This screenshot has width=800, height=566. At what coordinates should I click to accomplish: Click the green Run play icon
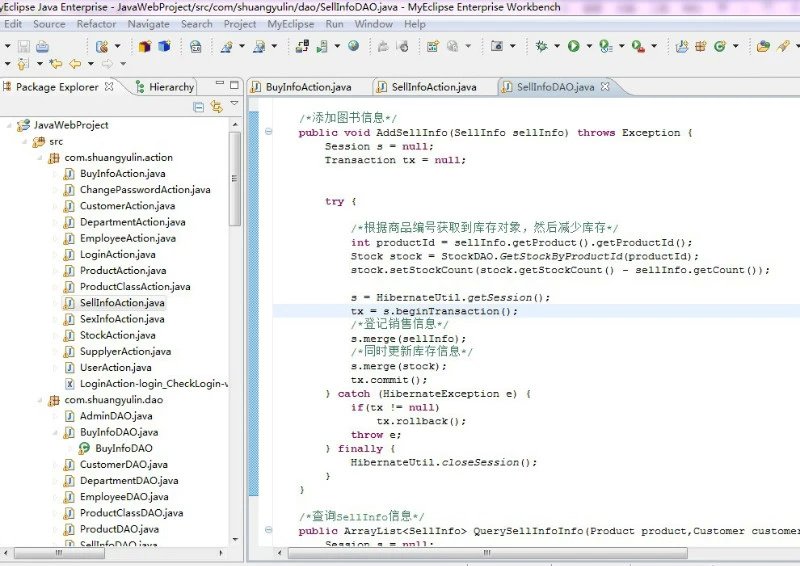point(573,46)
